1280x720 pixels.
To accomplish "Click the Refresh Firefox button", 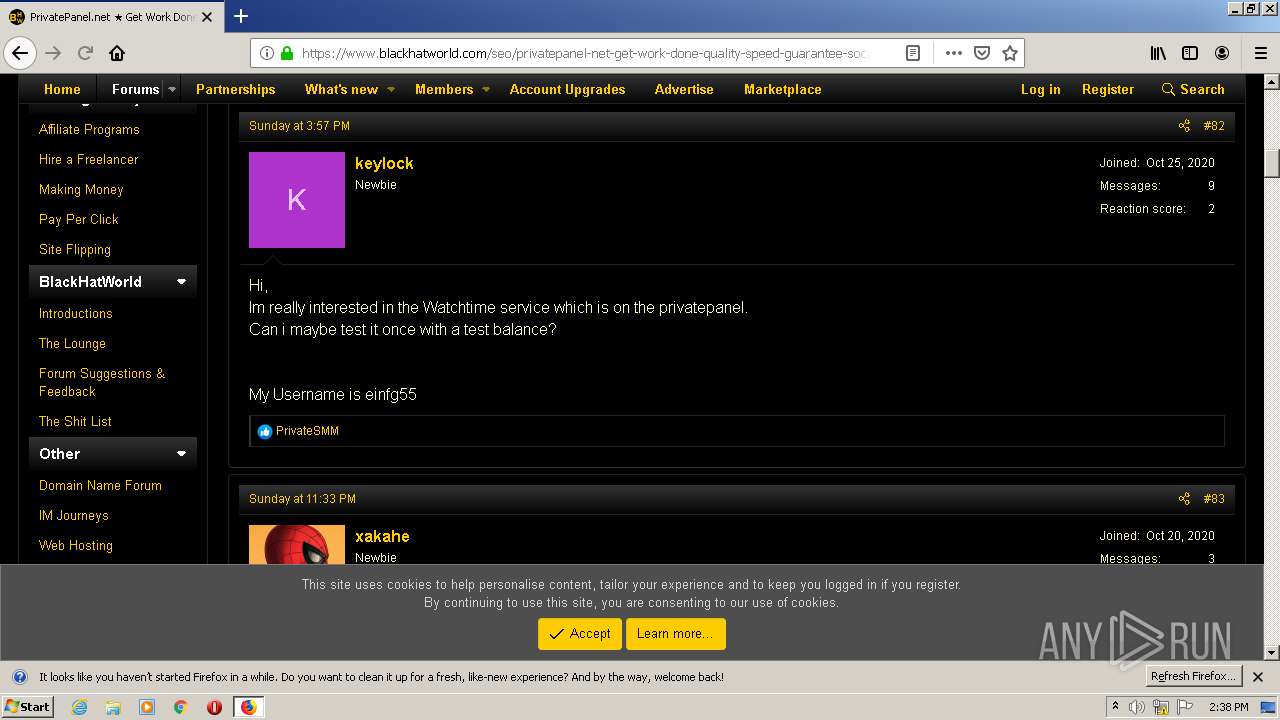I will click(1193, 677).
